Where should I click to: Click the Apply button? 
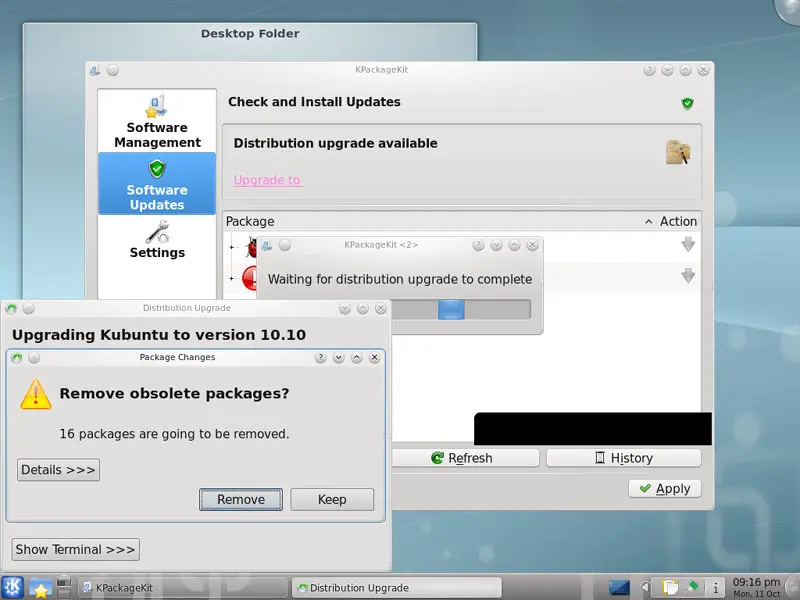[665, 489]
